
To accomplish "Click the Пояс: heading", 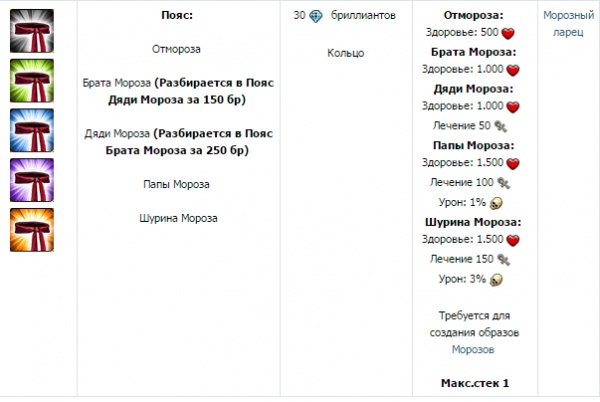I will 177,17.
